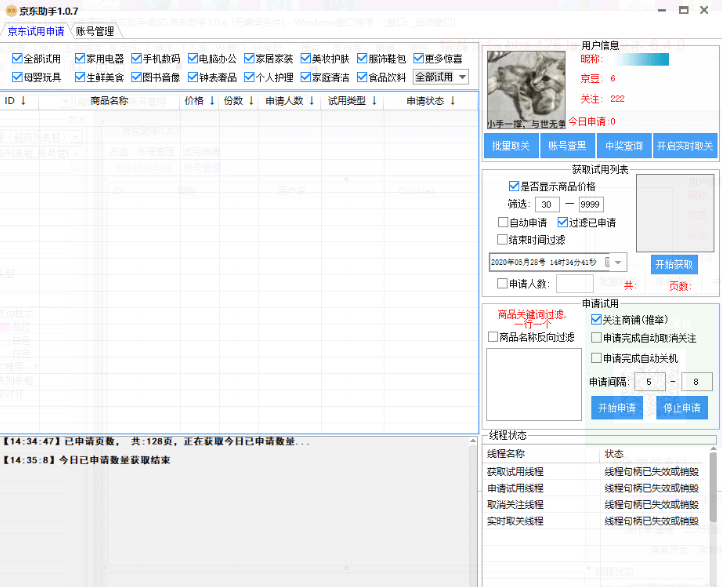
Task: Click the 开始申请 button
Action: [617, 407]
